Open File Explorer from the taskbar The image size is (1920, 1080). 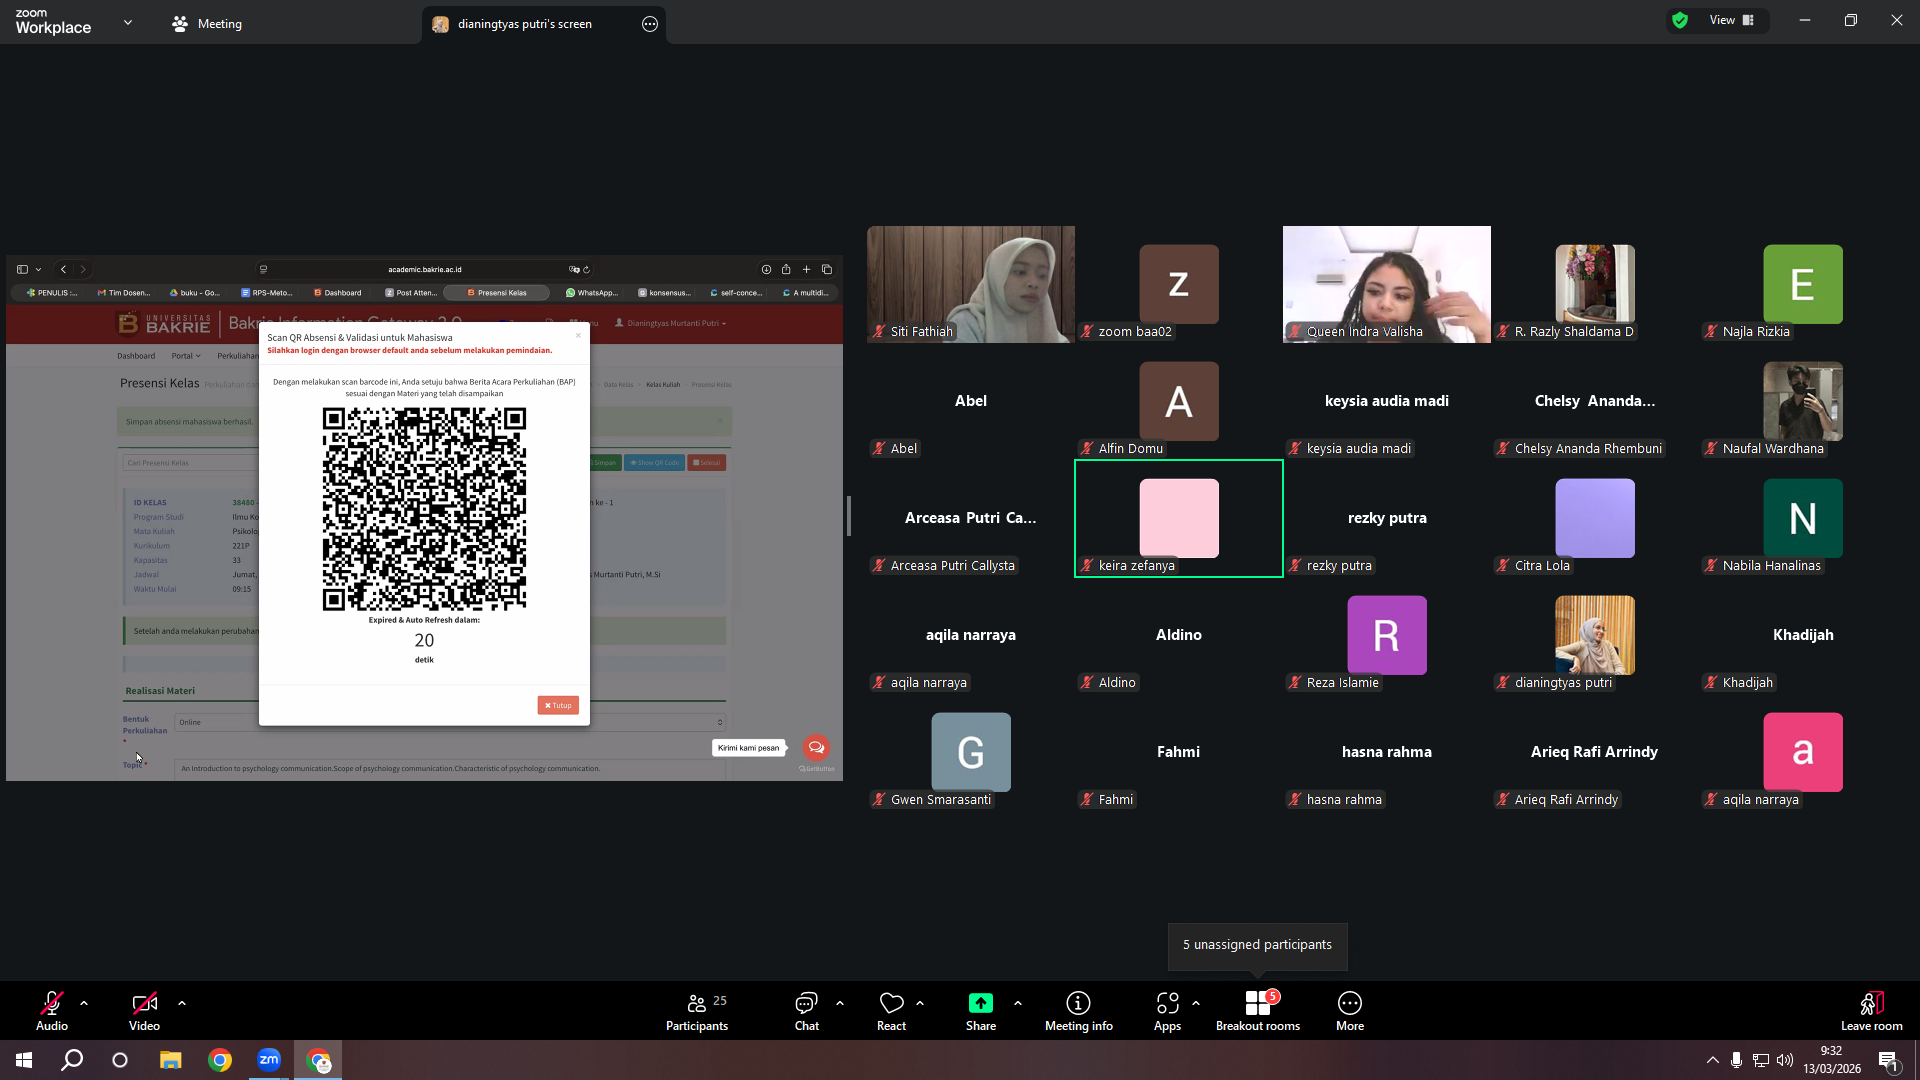(170, 1060)
